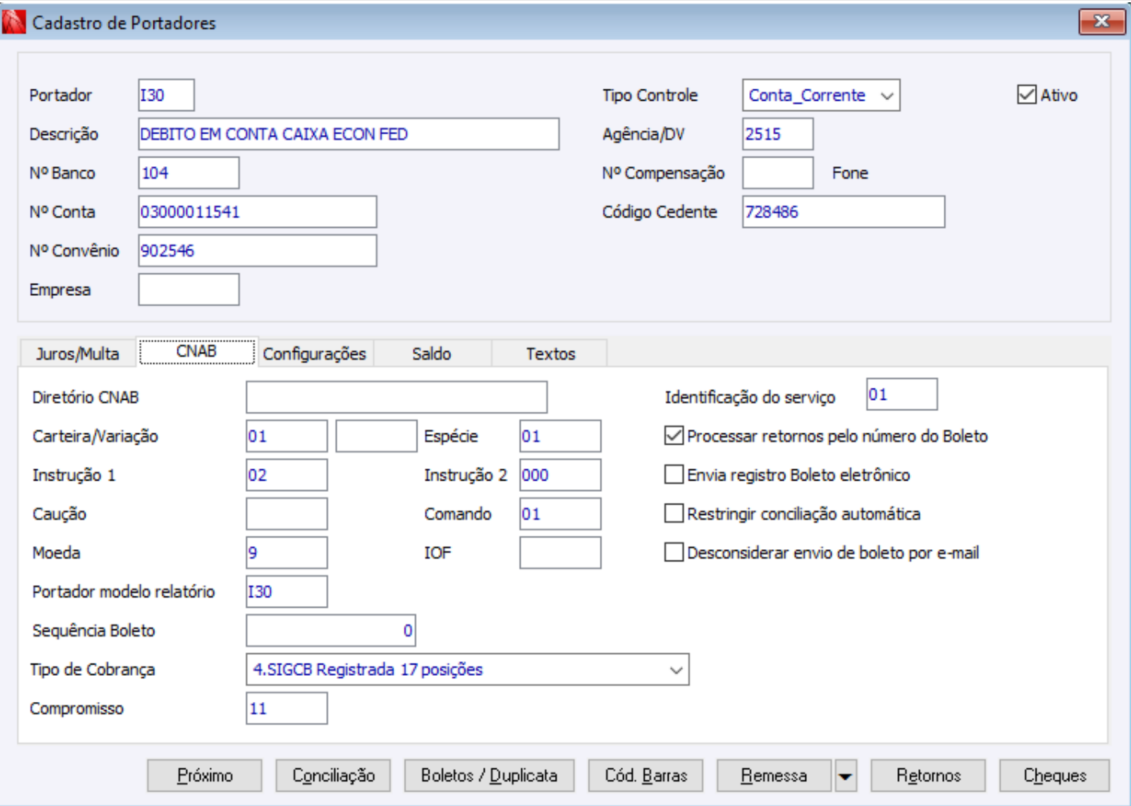Select the Saldo tab

432,354
